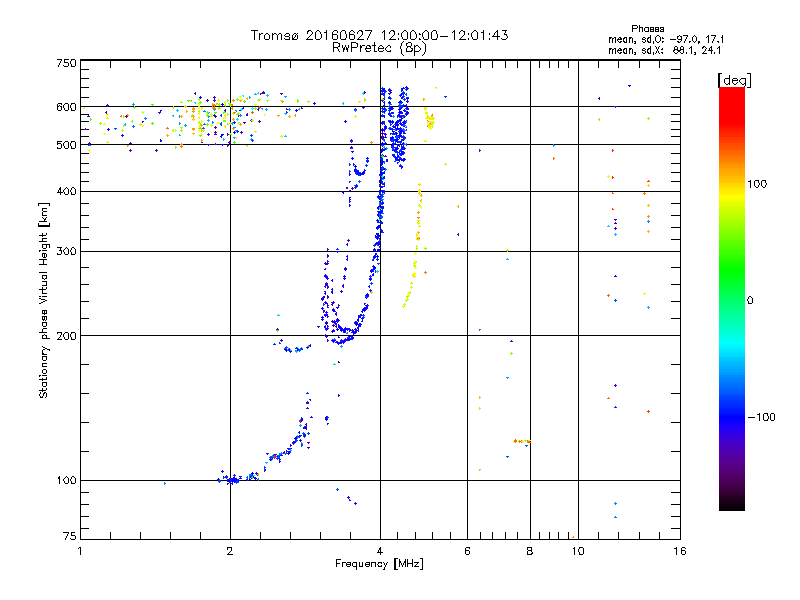The image size is (800, 600).
Task: Click the x-axis tick label '4'
Action: pyautogui.click(x=380, y=551)
